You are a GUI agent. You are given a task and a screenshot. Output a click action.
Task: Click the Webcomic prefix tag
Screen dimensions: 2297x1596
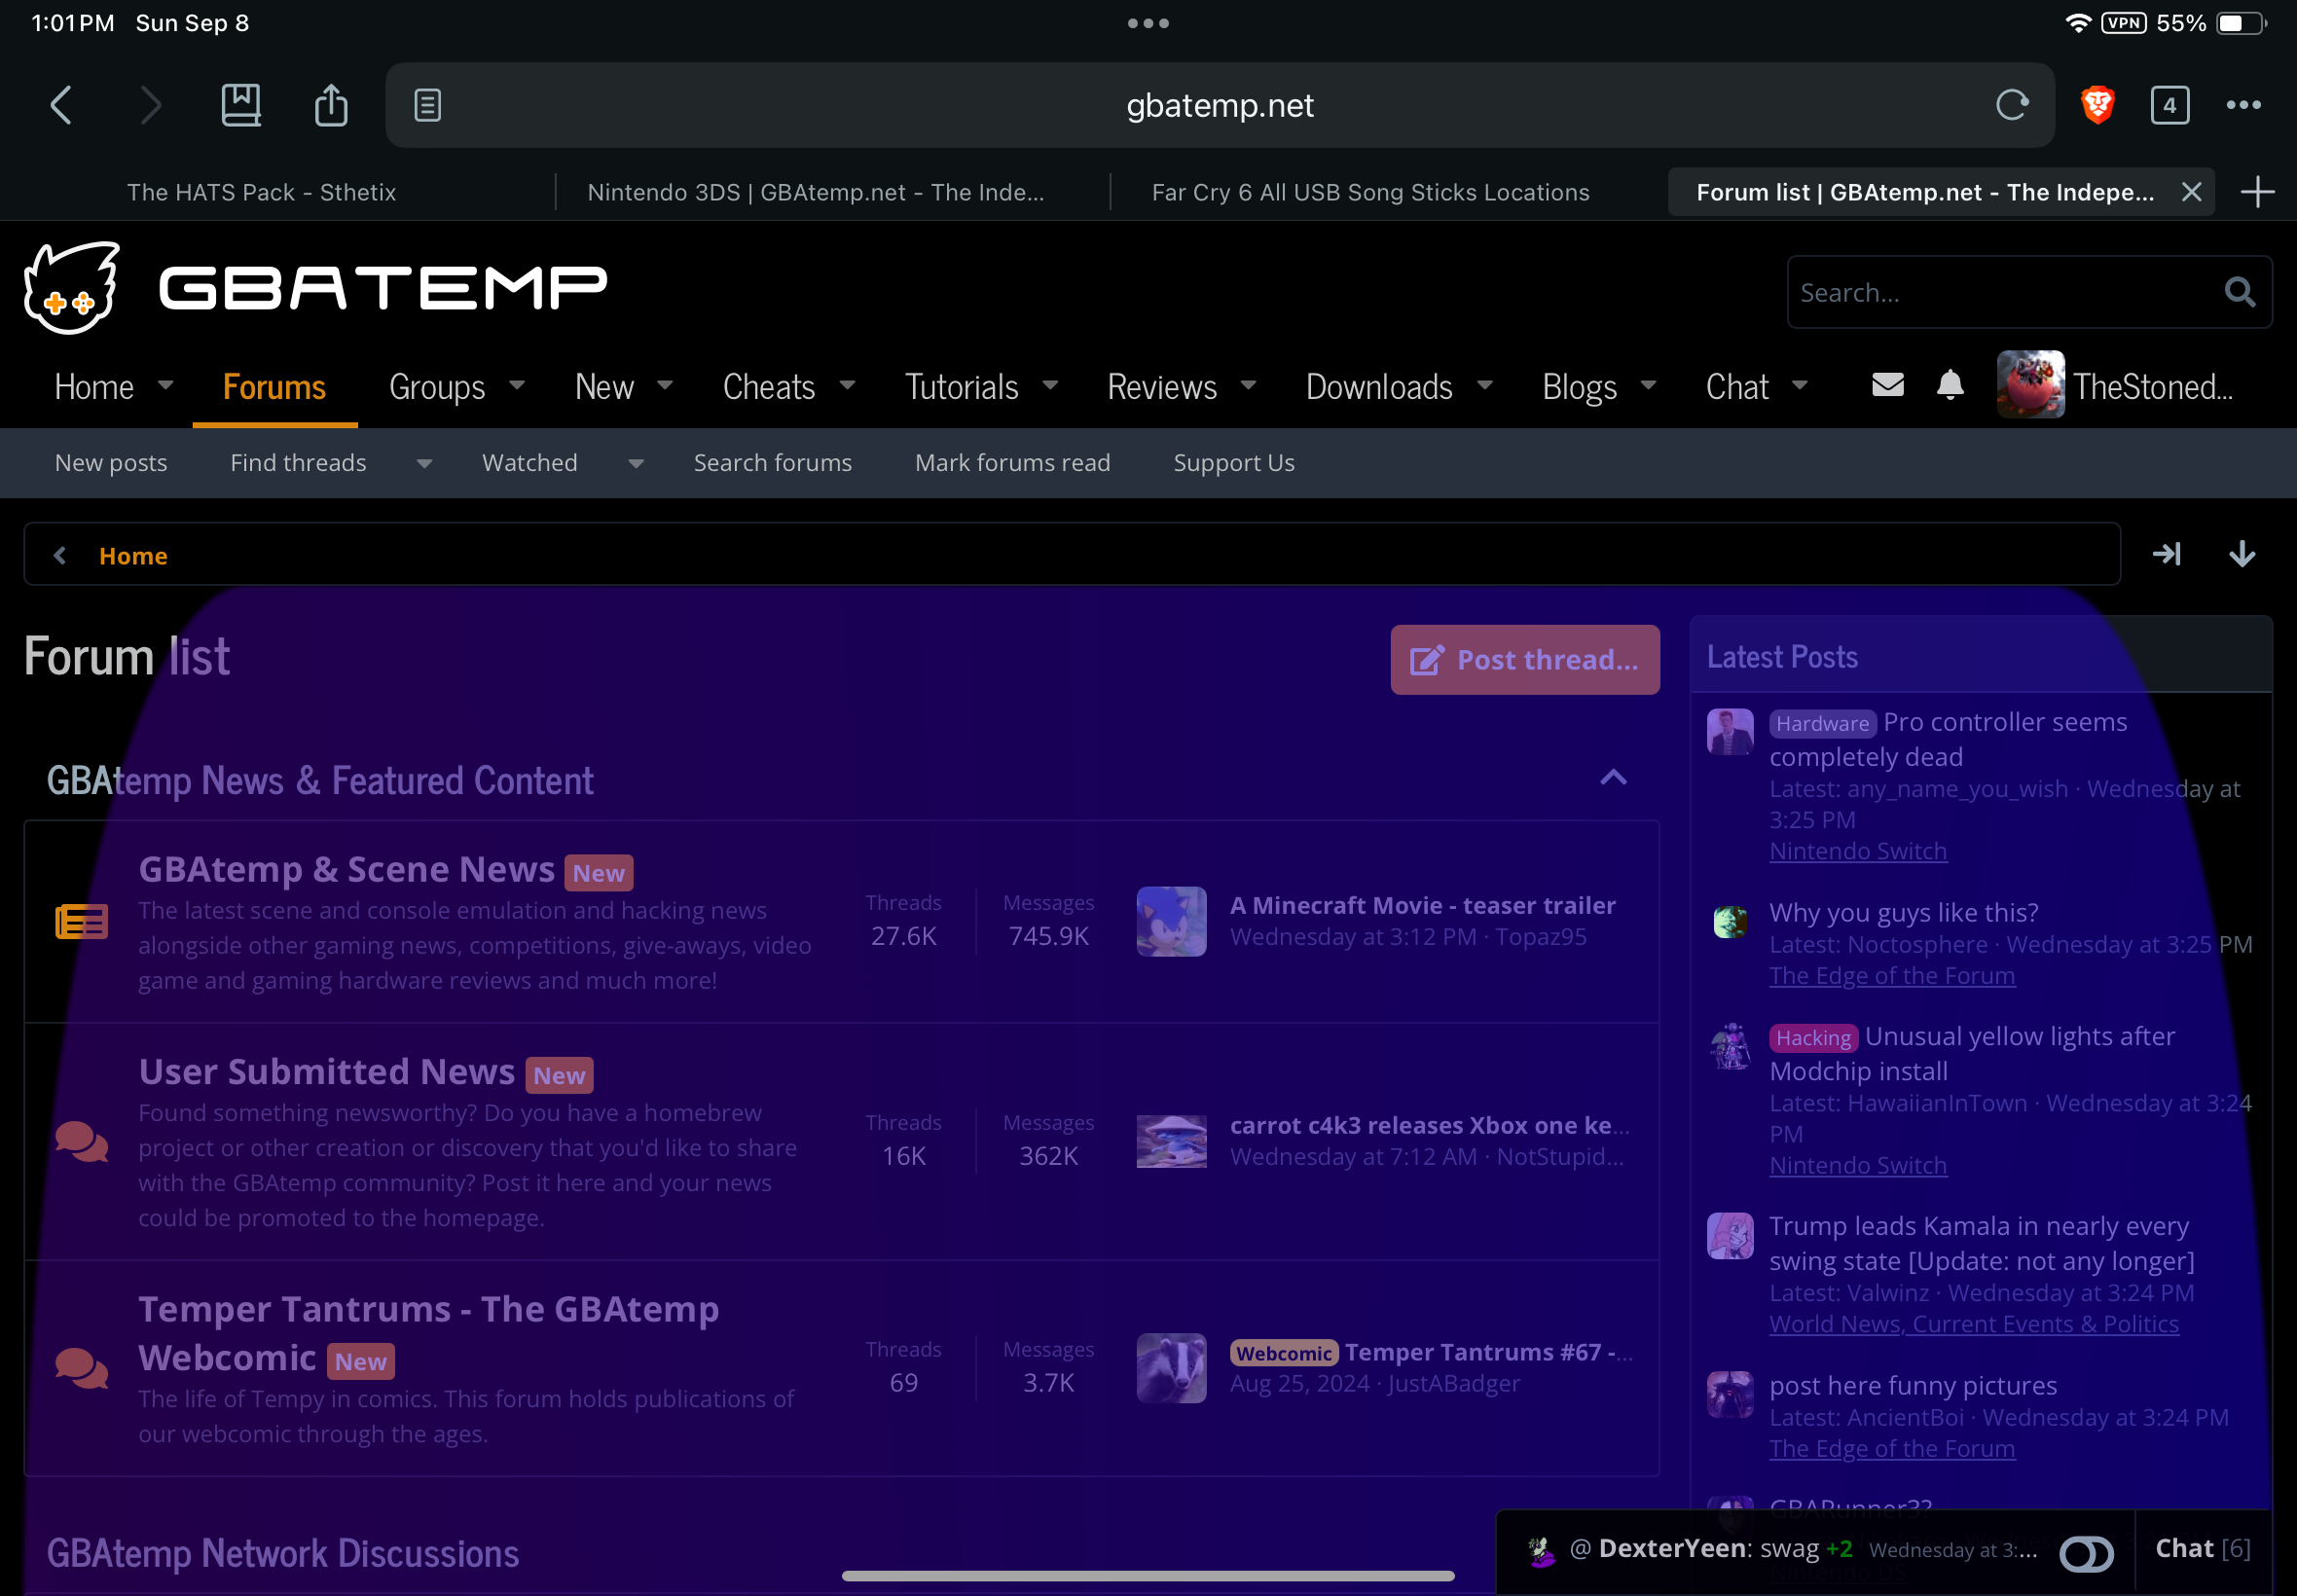coord(1284,1353)
